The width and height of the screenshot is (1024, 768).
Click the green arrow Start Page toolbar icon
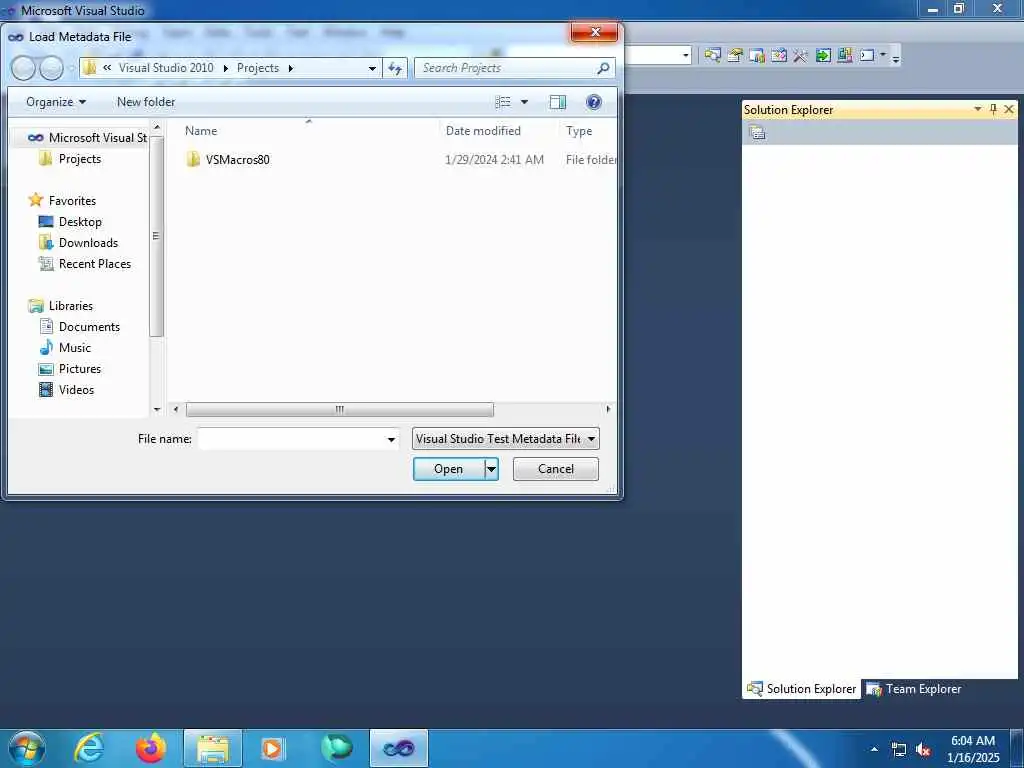pyautogui.click(x=823, y=56)
